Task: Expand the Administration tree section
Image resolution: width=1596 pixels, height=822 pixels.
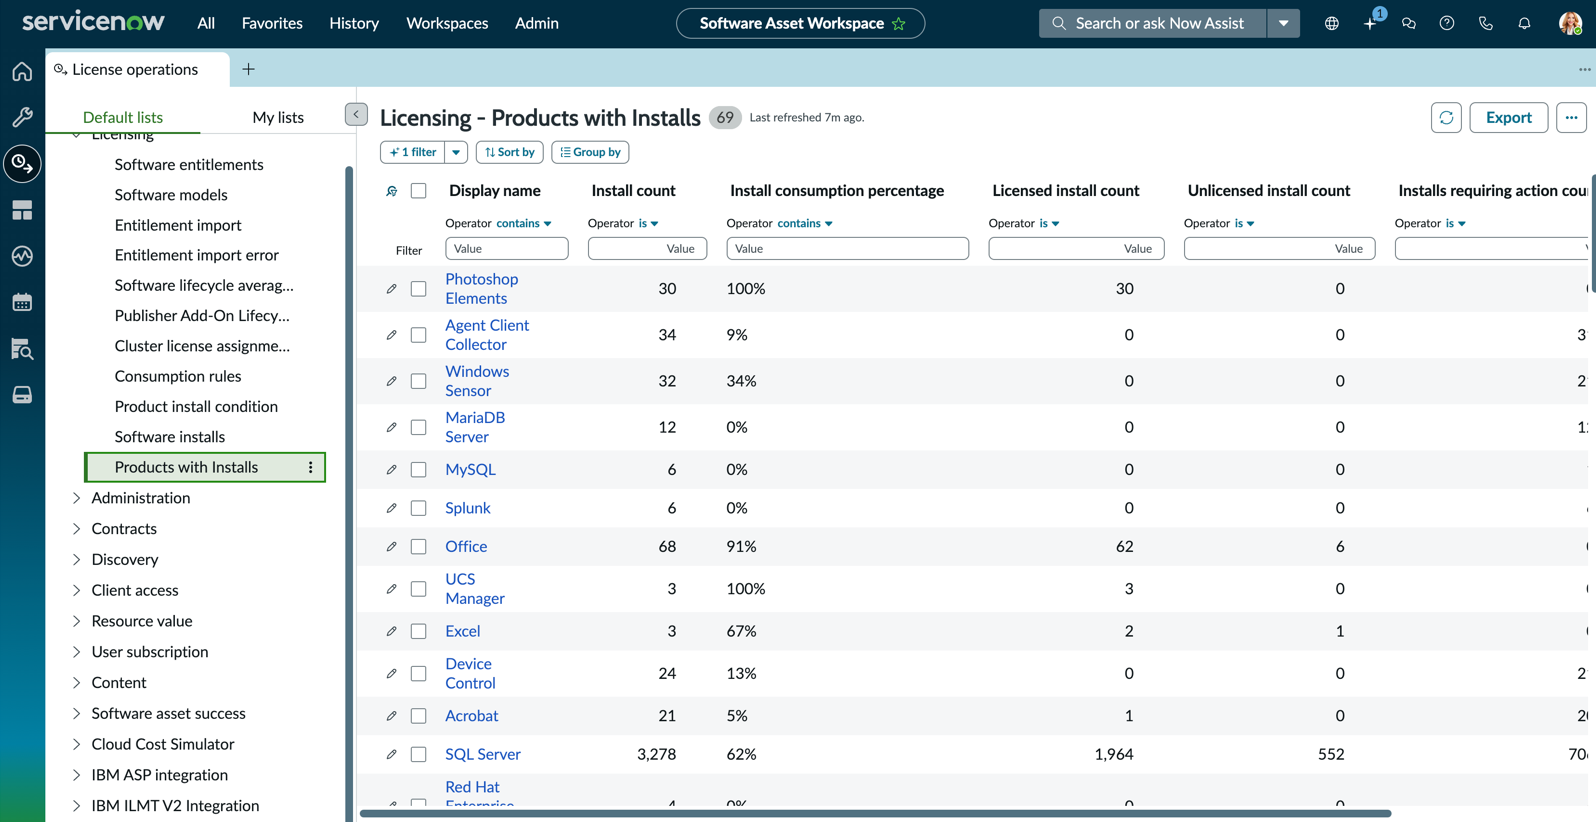Action: (x=76, y=498)
